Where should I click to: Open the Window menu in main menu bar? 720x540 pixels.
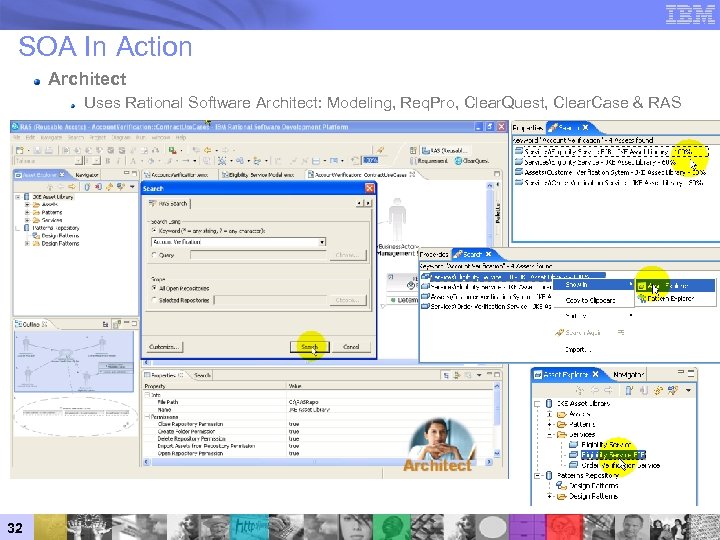pyautogui.click(x=160, y=137)
